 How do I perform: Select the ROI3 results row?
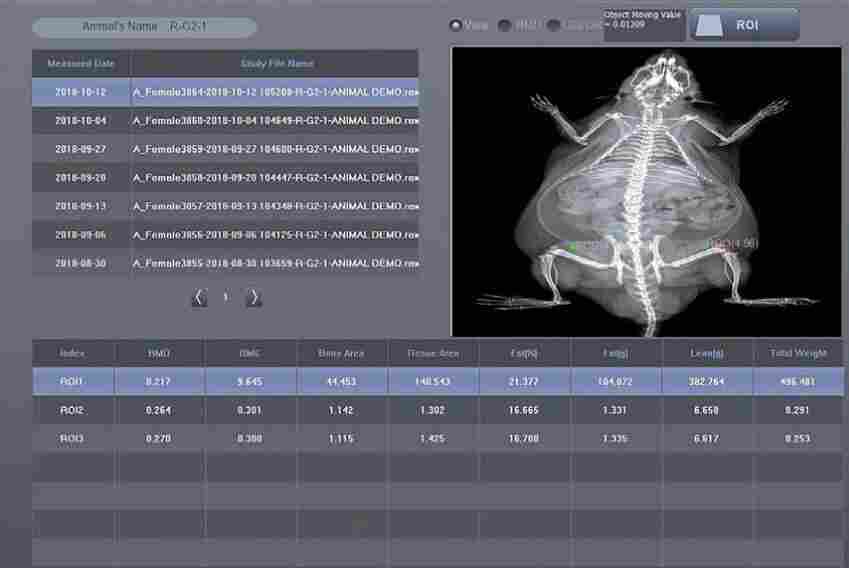pyautogui.click(x=437, y=438)
